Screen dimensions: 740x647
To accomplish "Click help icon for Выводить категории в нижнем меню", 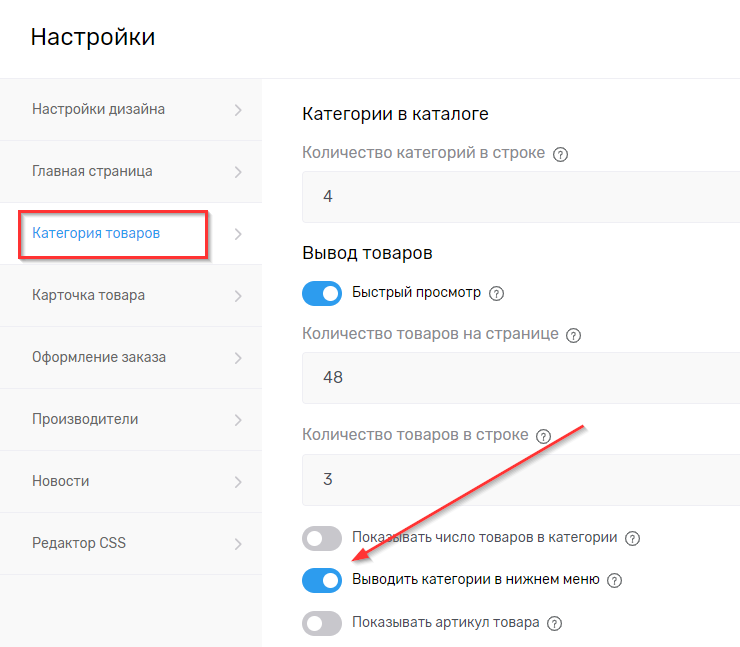I will (615, 580).
